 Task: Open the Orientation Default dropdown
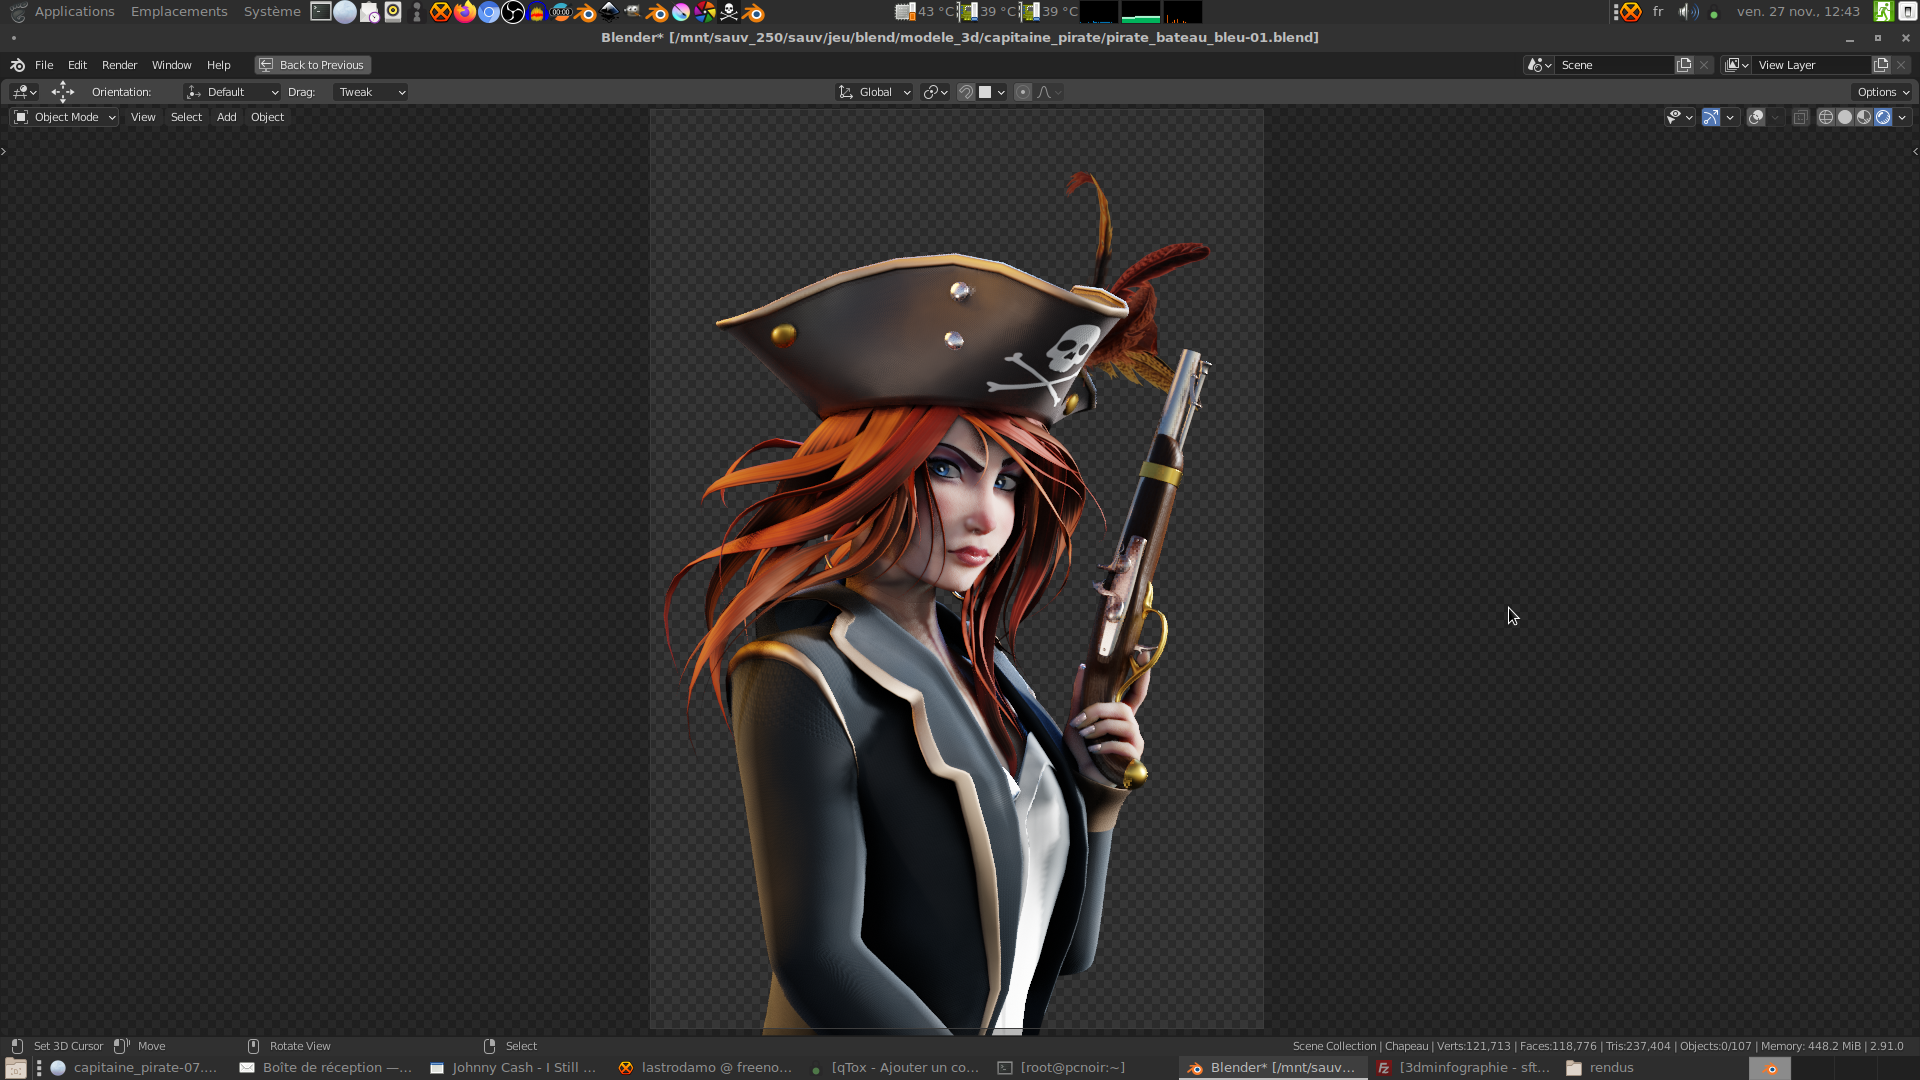tap(232, 92)
